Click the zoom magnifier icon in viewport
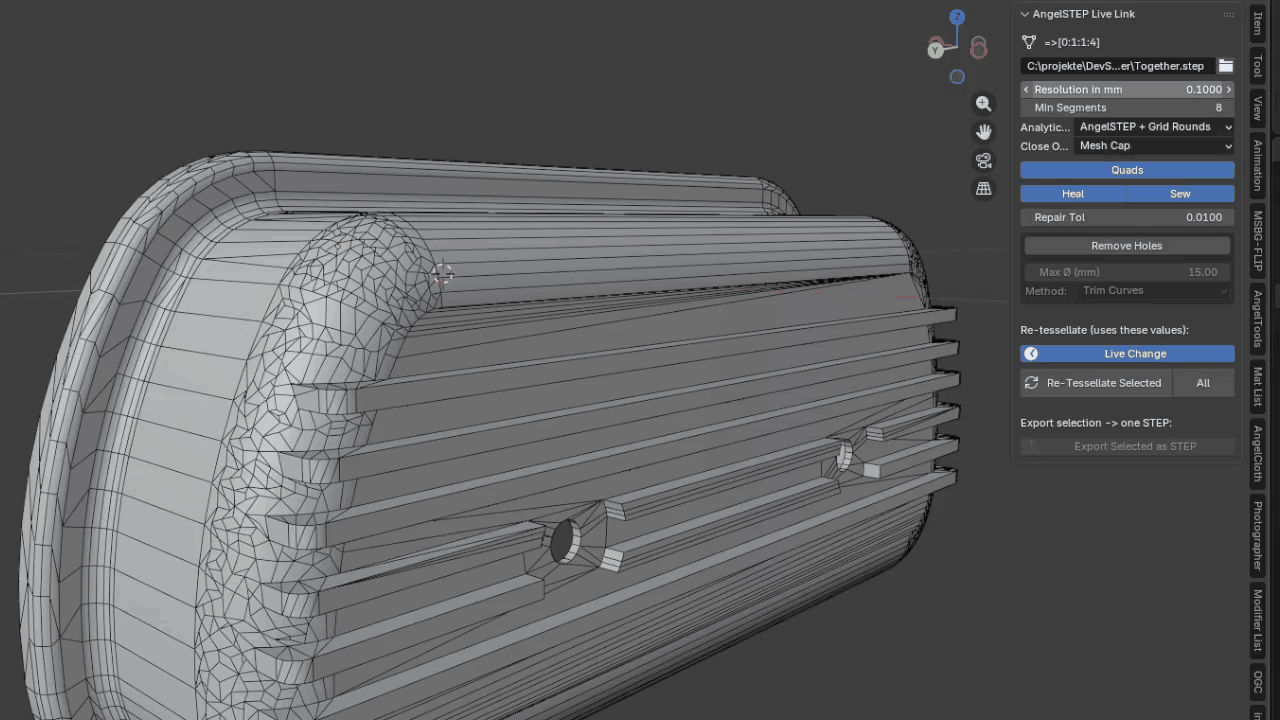Image resolution: width=1280 pixels, height=720 pixels. tap(984, 104)
